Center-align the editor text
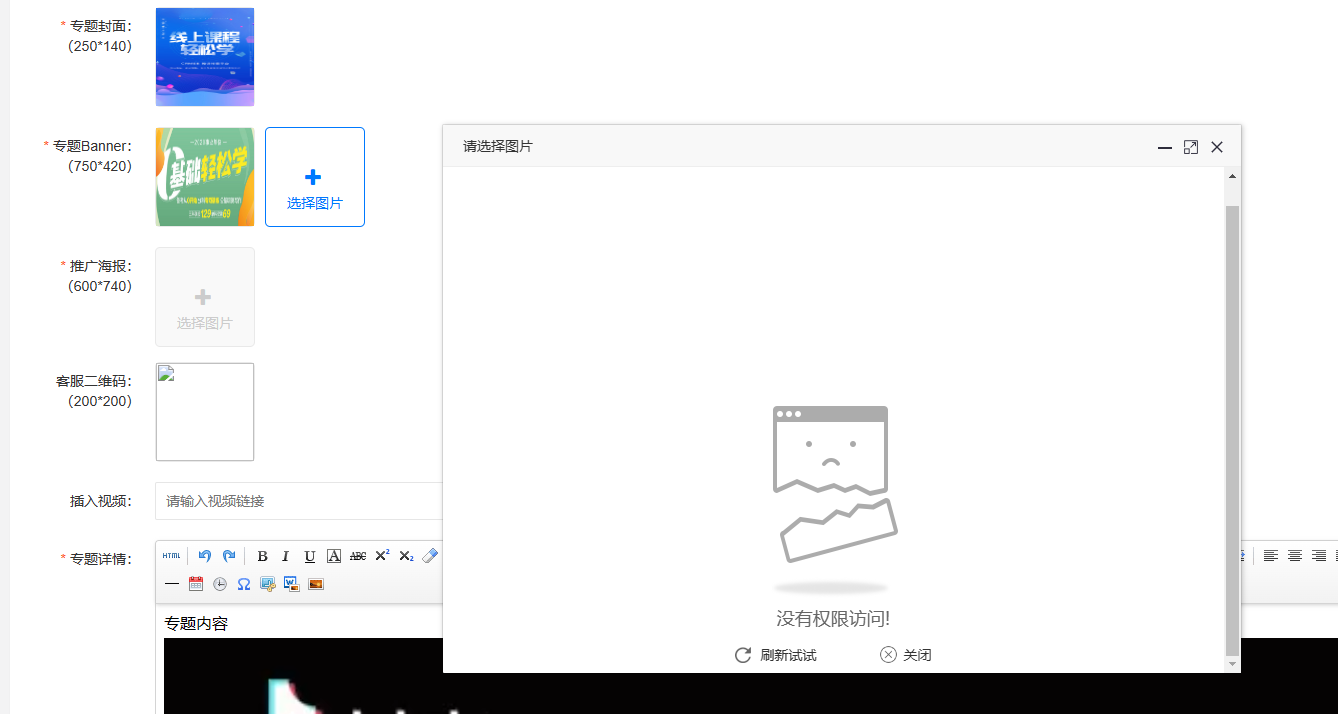The width and height of the screenshot is (1338, 714). (x=1295, y=556)
